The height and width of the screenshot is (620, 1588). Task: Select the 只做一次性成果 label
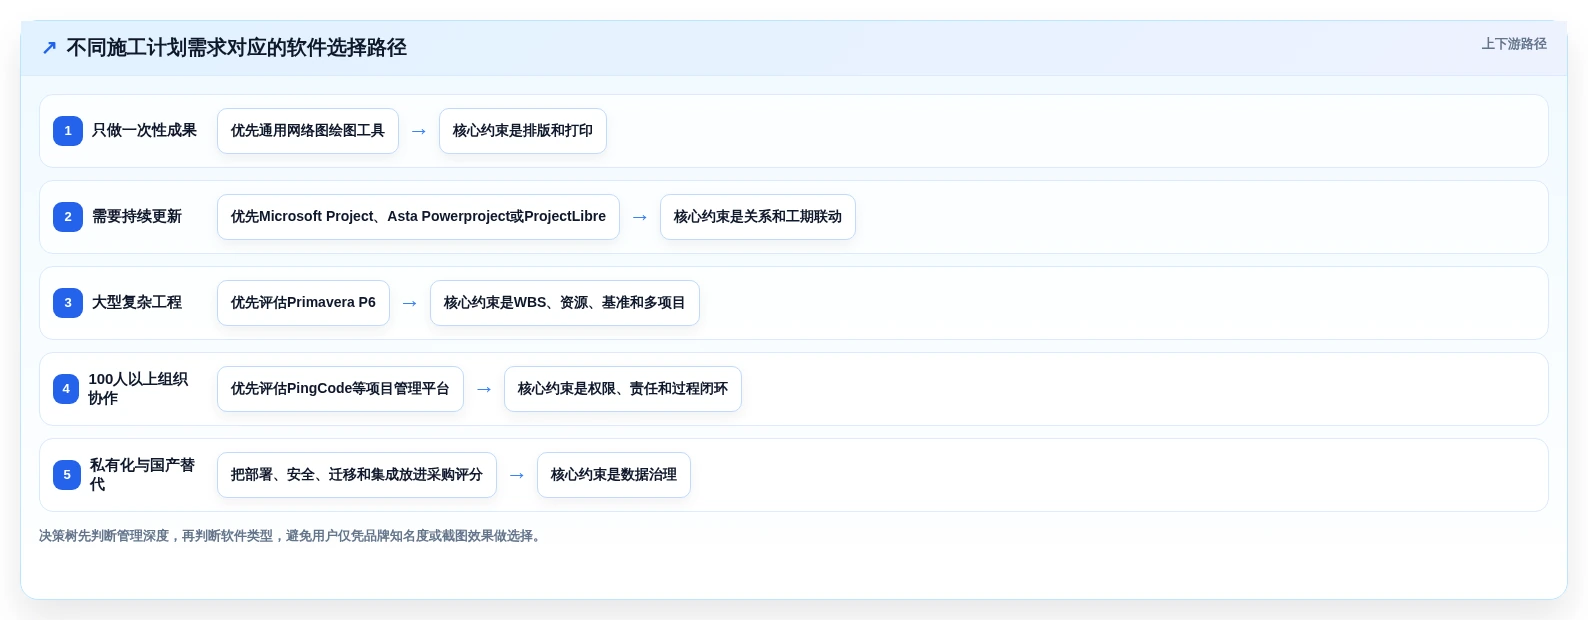click(x=144, y=130)
